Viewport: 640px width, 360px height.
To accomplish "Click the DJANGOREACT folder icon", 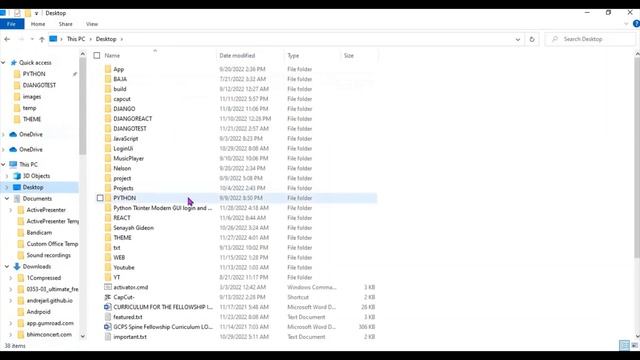I will coord(108,118).
